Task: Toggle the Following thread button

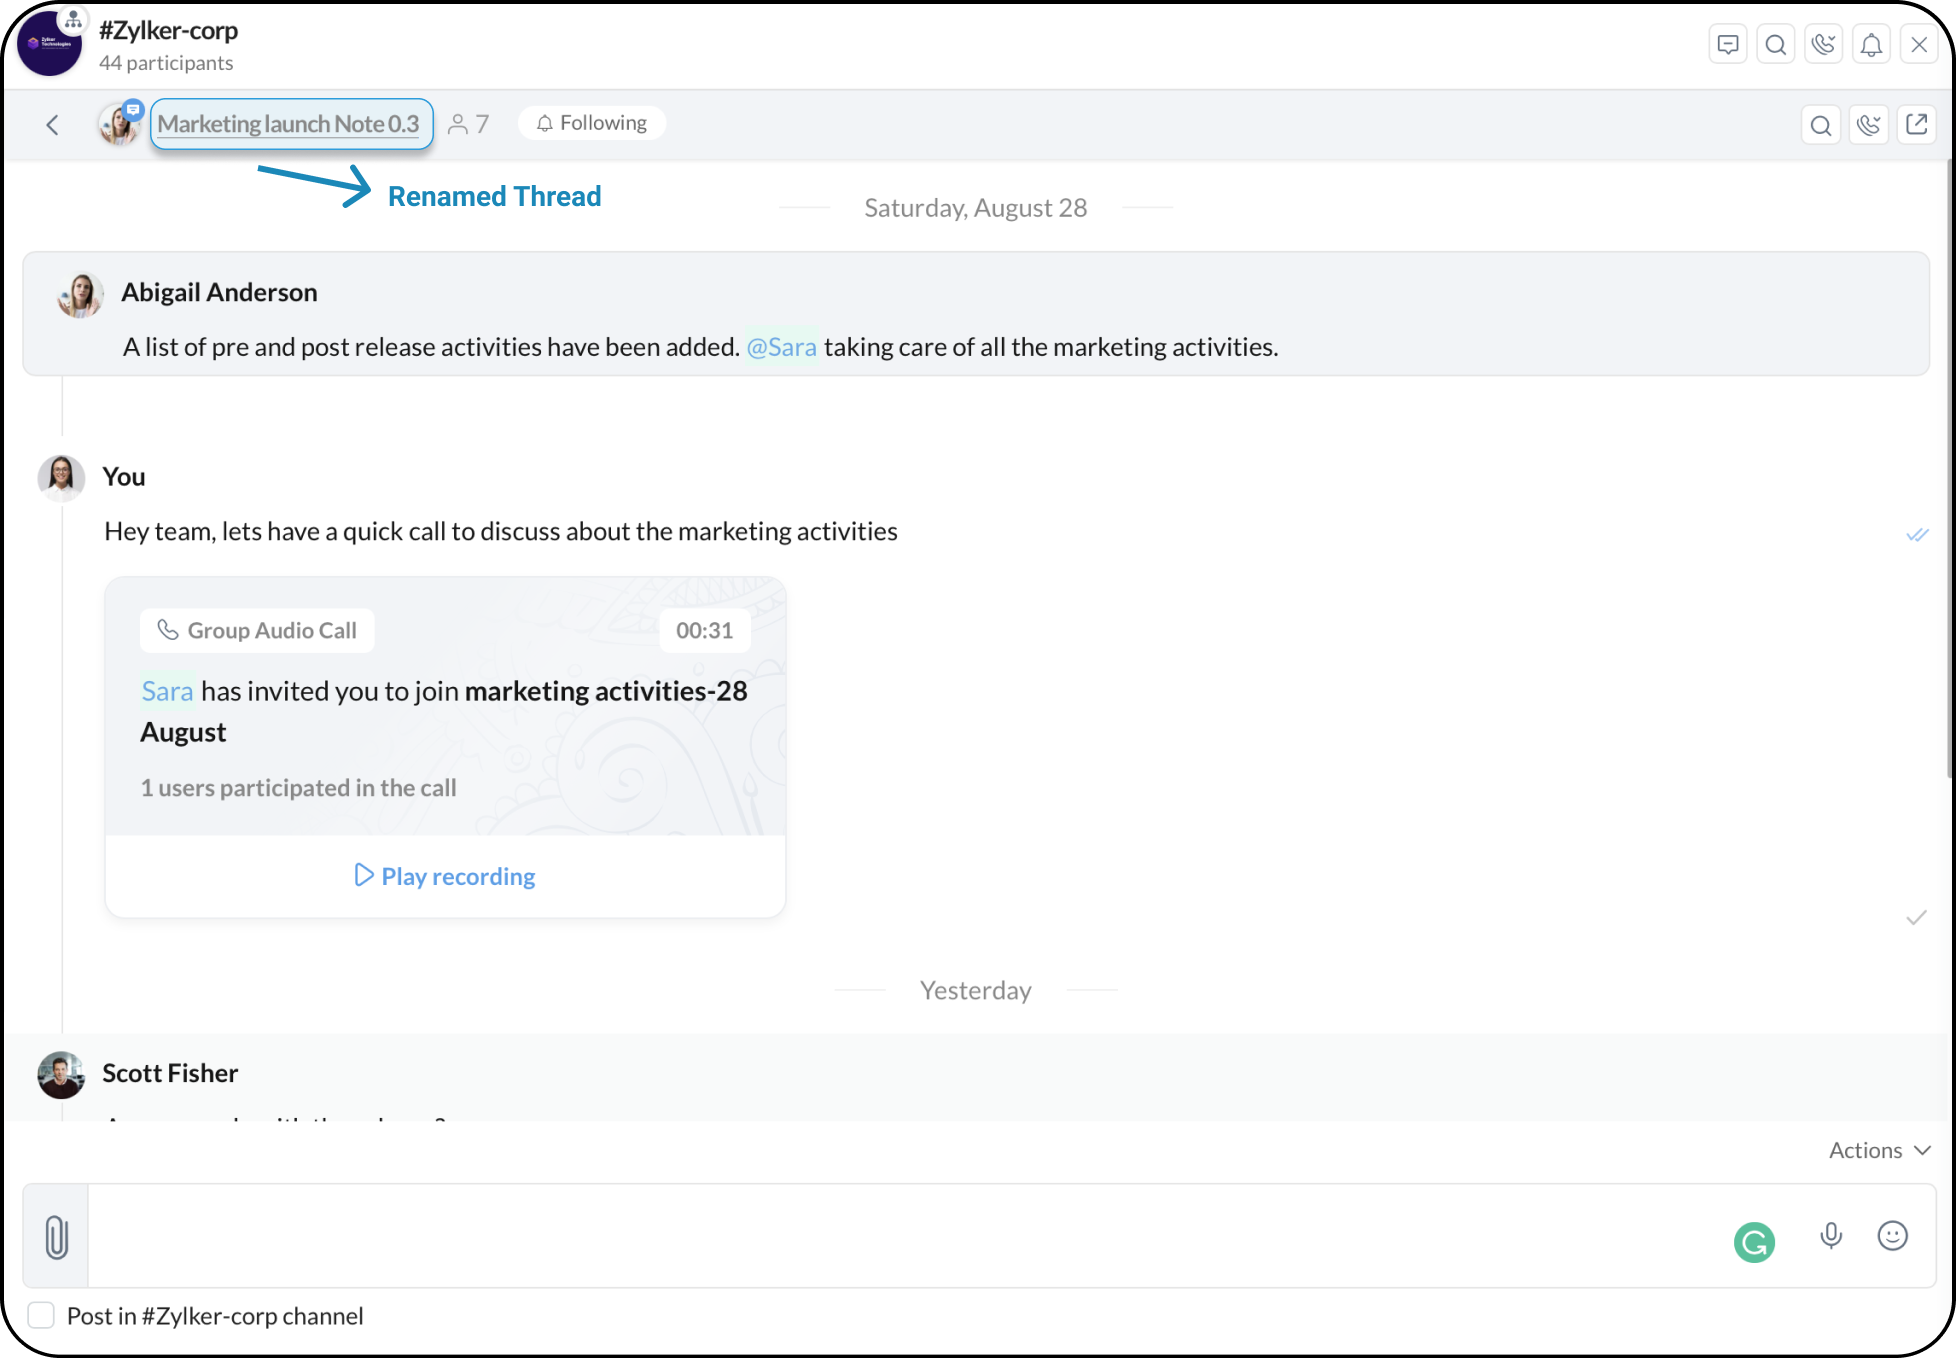Action: coord(592,123)
